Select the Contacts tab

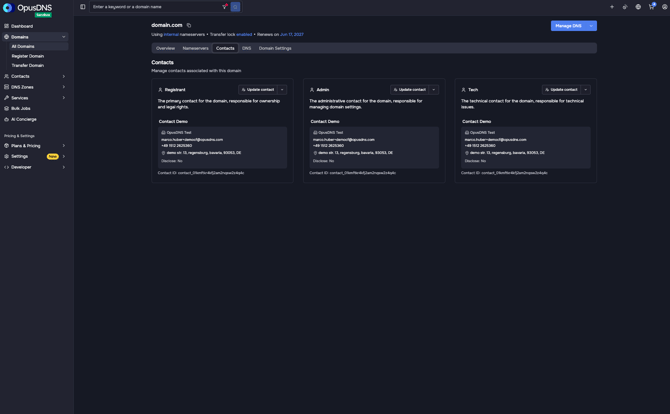pos(225,48)
